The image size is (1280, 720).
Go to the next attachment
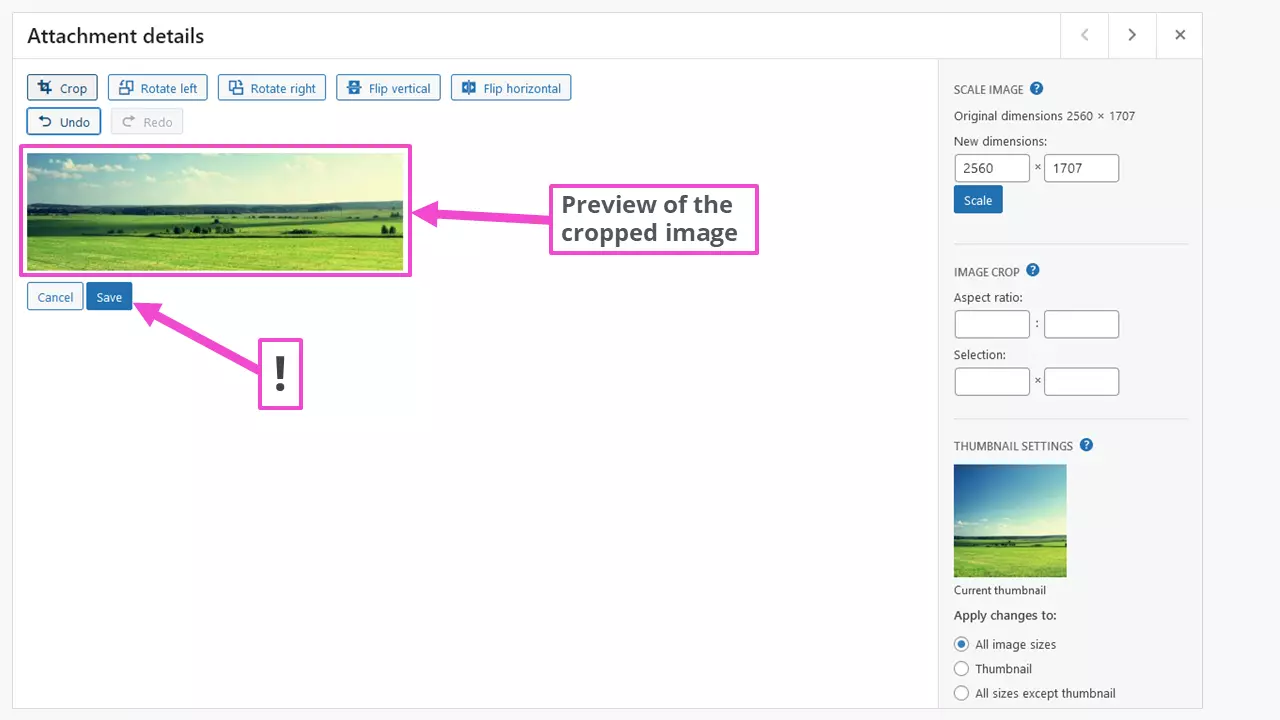pos(1132,34)
